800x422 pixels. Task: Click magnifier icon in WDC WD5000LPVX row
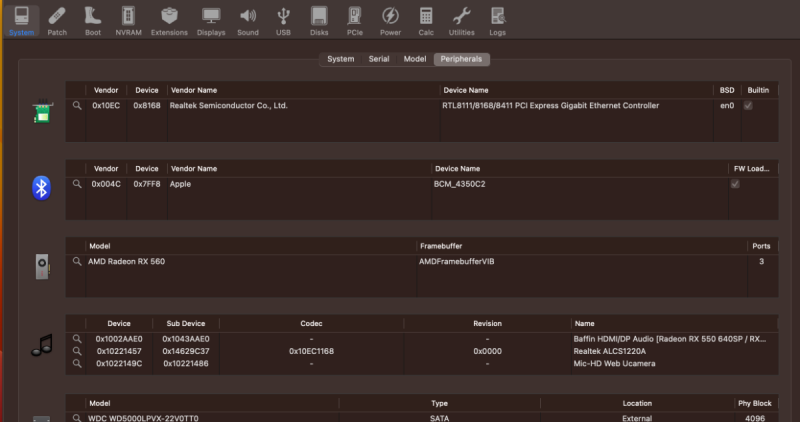click(77, 418)
